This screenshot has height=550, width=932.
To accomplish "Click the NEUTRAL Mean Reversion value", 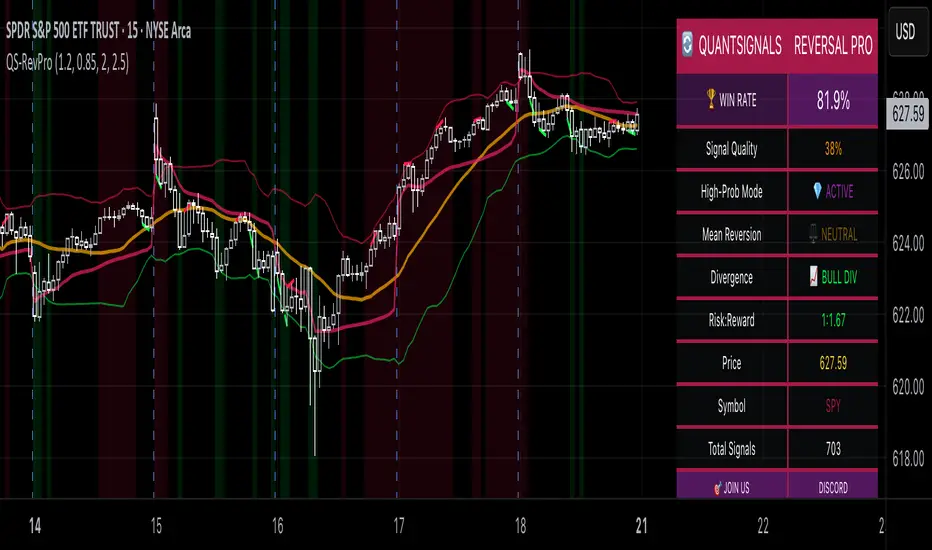I will pos(839,234).
